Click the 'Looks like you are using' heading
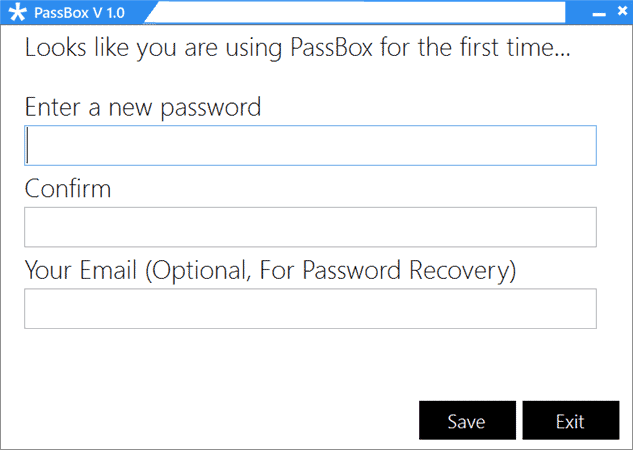 click(153, 48)
